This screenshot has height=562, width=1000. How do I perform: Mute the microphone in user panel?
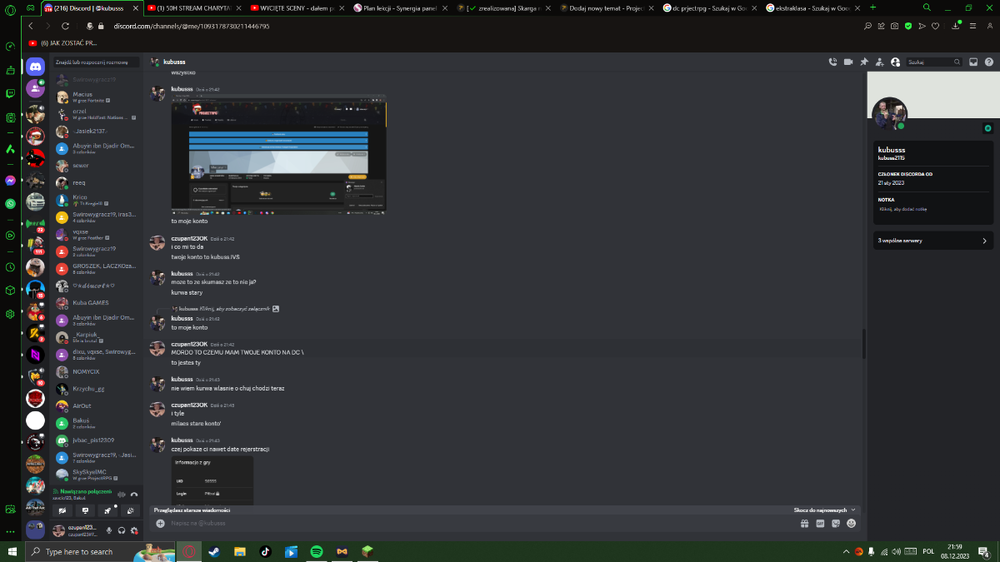[109, 530]
